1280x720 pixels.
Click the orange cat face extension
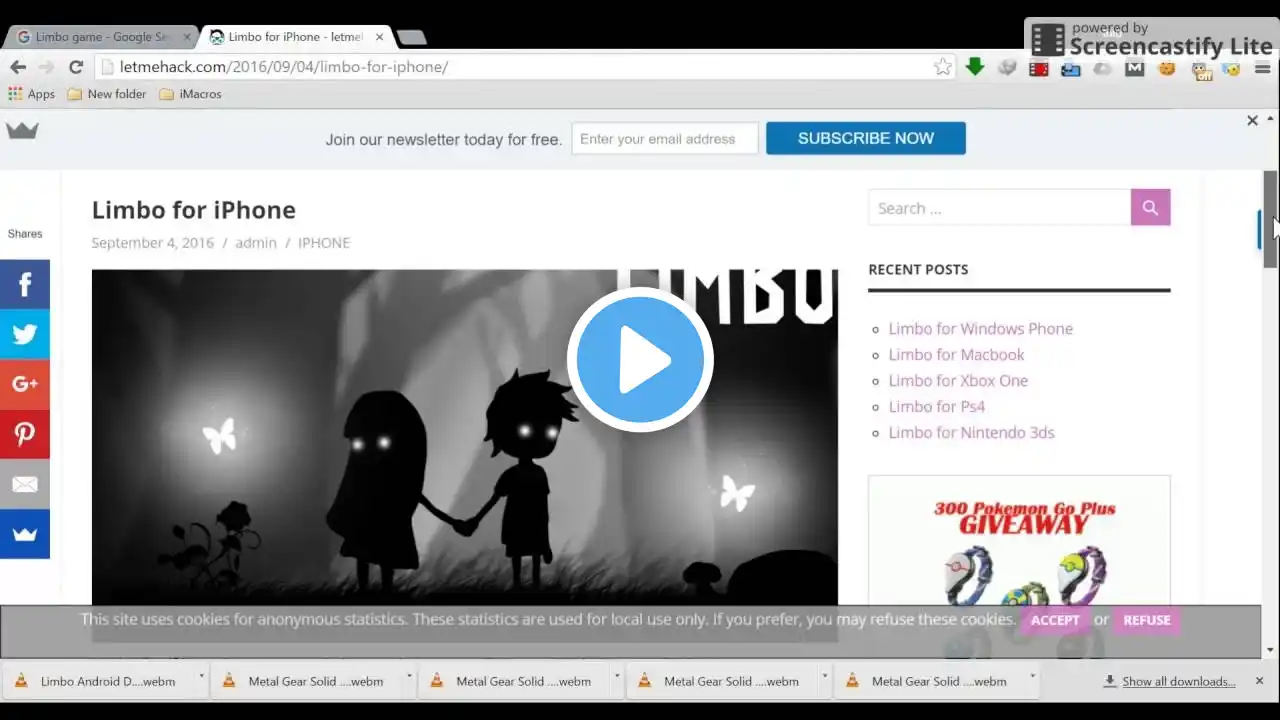(x=1166, y=69)
